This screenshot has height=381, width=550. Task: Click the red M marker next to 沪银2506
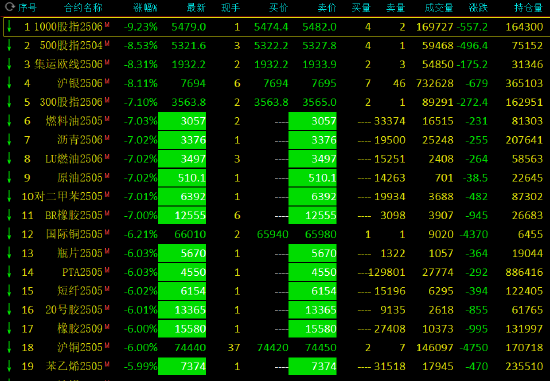tap(107, 81)
